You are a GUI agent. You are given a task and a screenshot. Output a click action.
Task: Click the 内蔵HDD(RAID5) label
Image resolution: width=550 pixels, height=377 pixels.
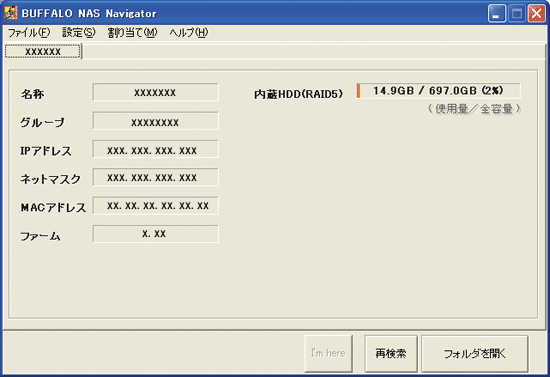click(299, 94)
